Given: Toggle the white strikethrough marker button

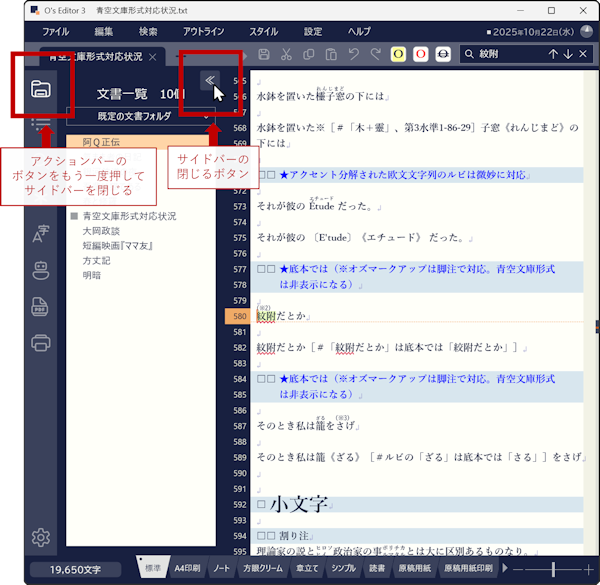Looking at the screenshot, I should pyautogui.click(x=444, y=53).
